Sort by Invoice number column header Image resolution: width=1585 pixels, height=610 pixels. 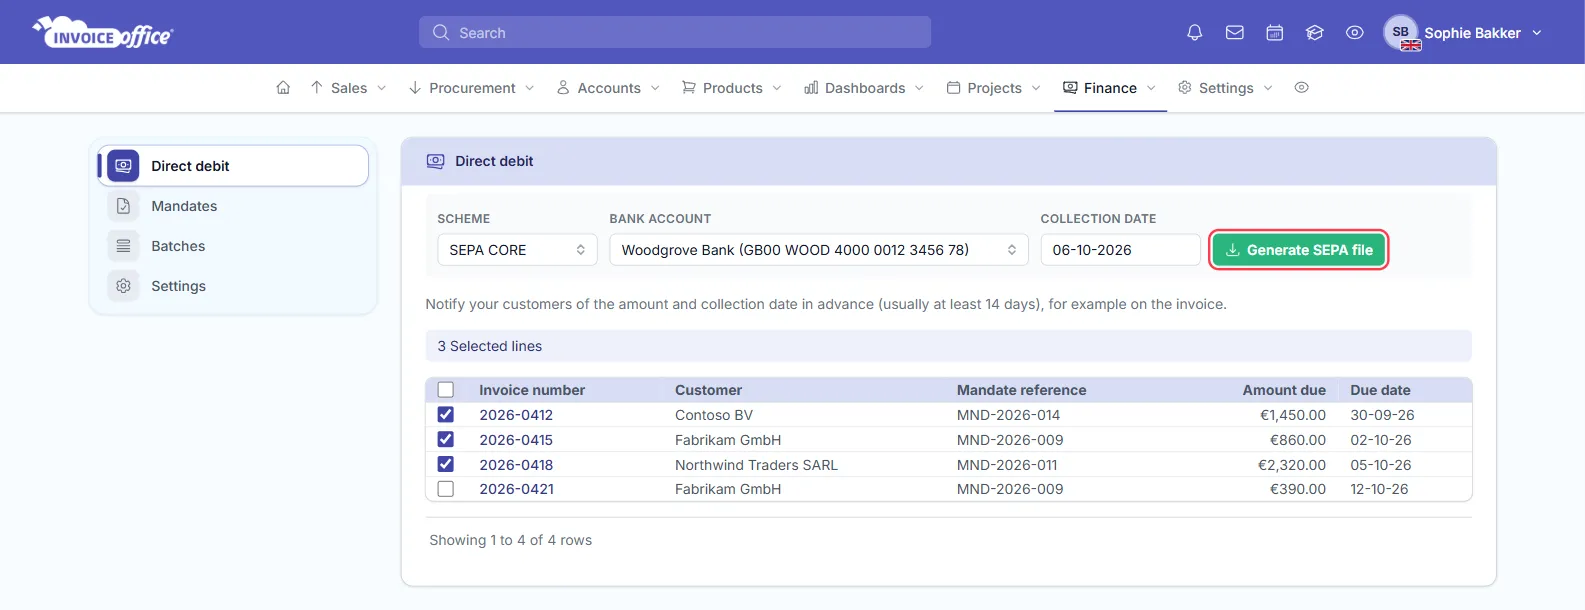(x=532, y=390)
